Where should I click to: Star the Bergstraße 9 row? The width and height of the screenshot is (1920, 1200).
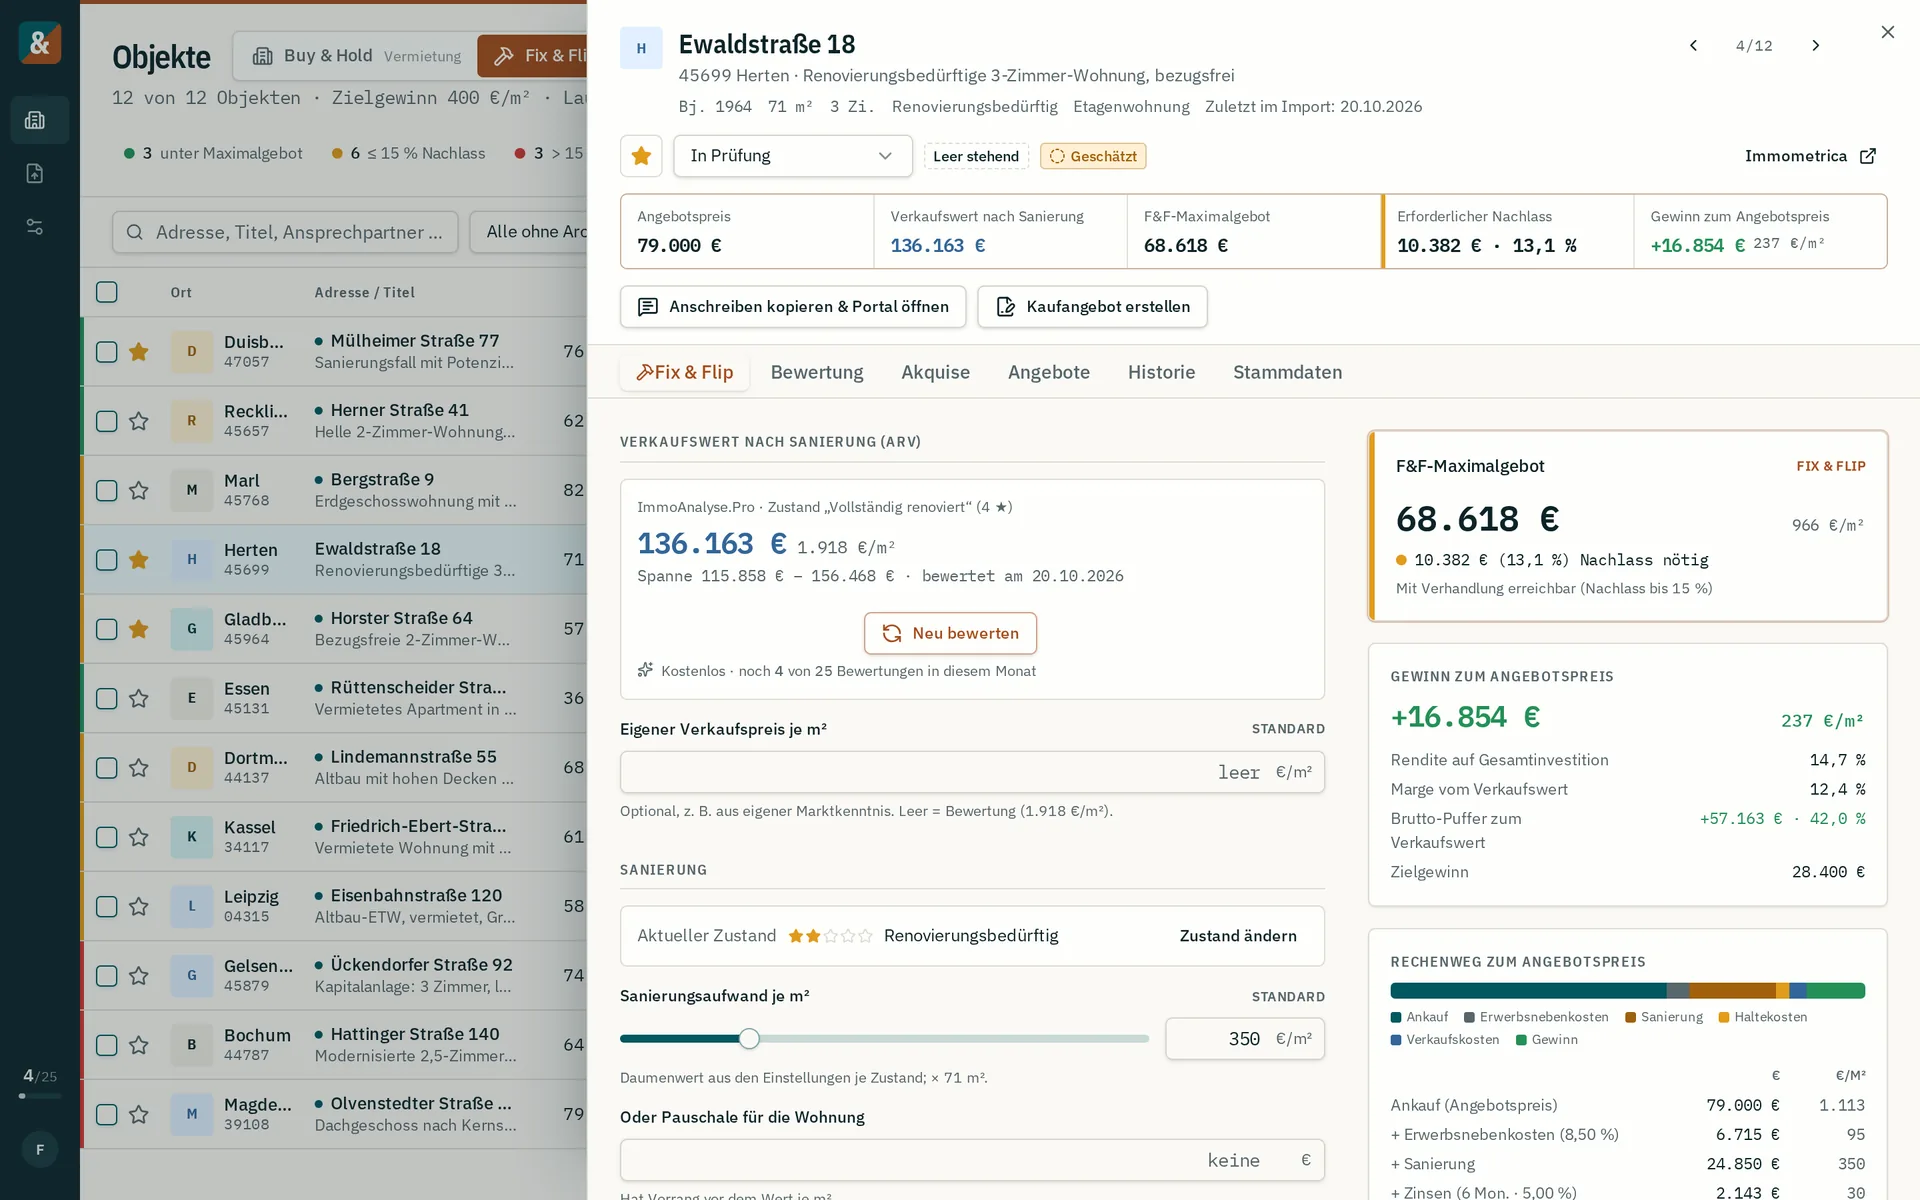[139, 490]
